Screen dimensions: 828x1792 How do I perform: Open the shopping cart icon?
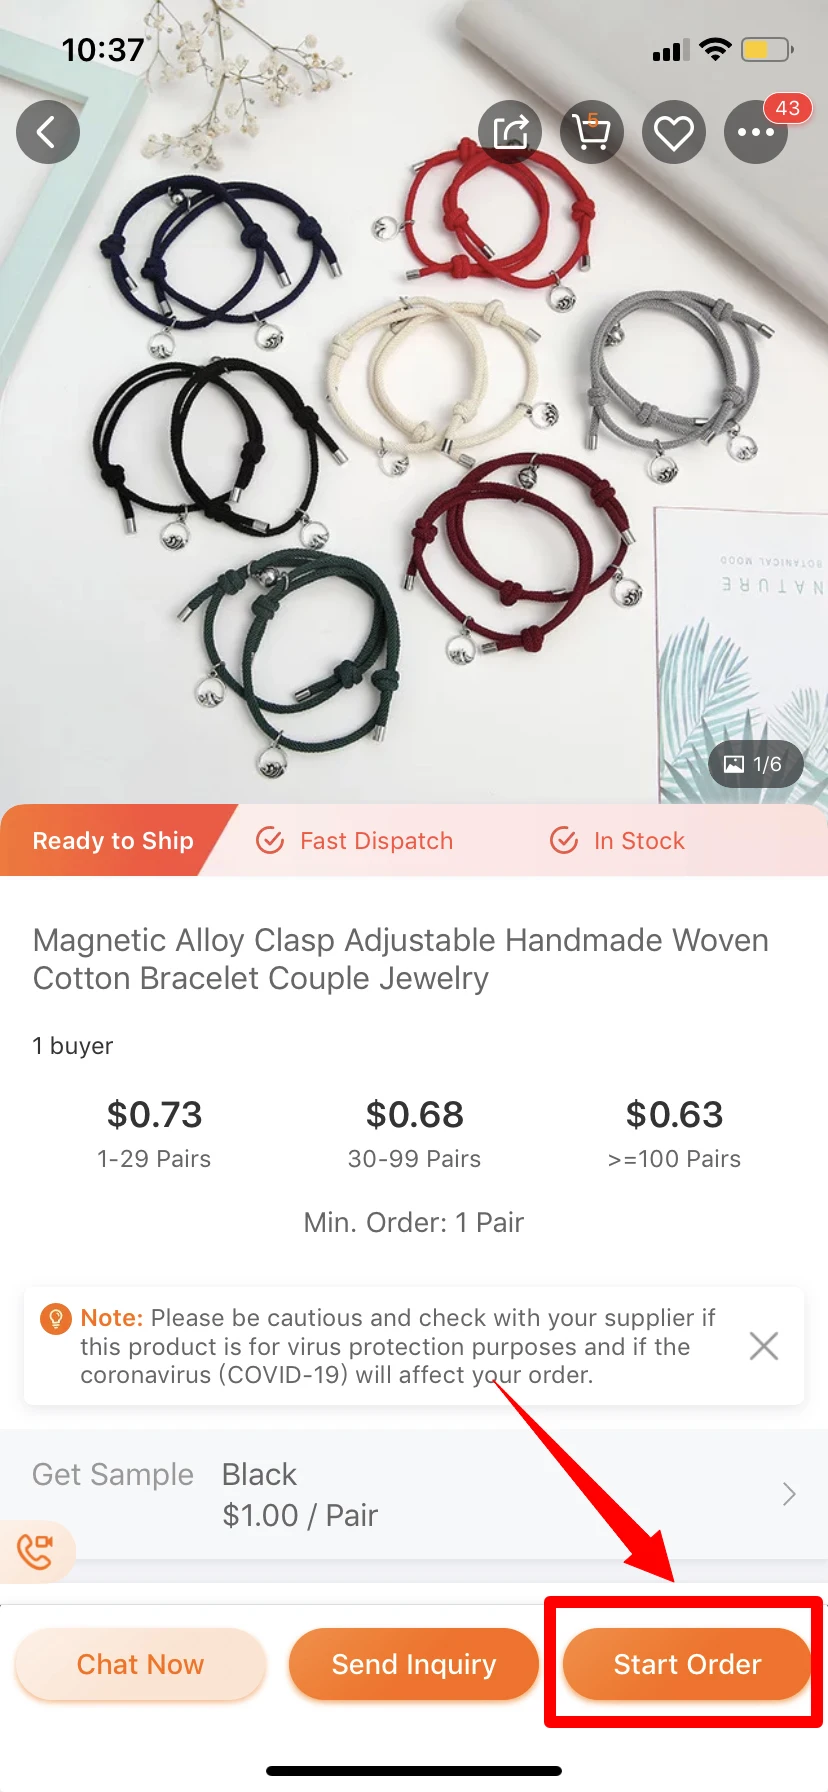pyautogui.click(x=592, y=132)
